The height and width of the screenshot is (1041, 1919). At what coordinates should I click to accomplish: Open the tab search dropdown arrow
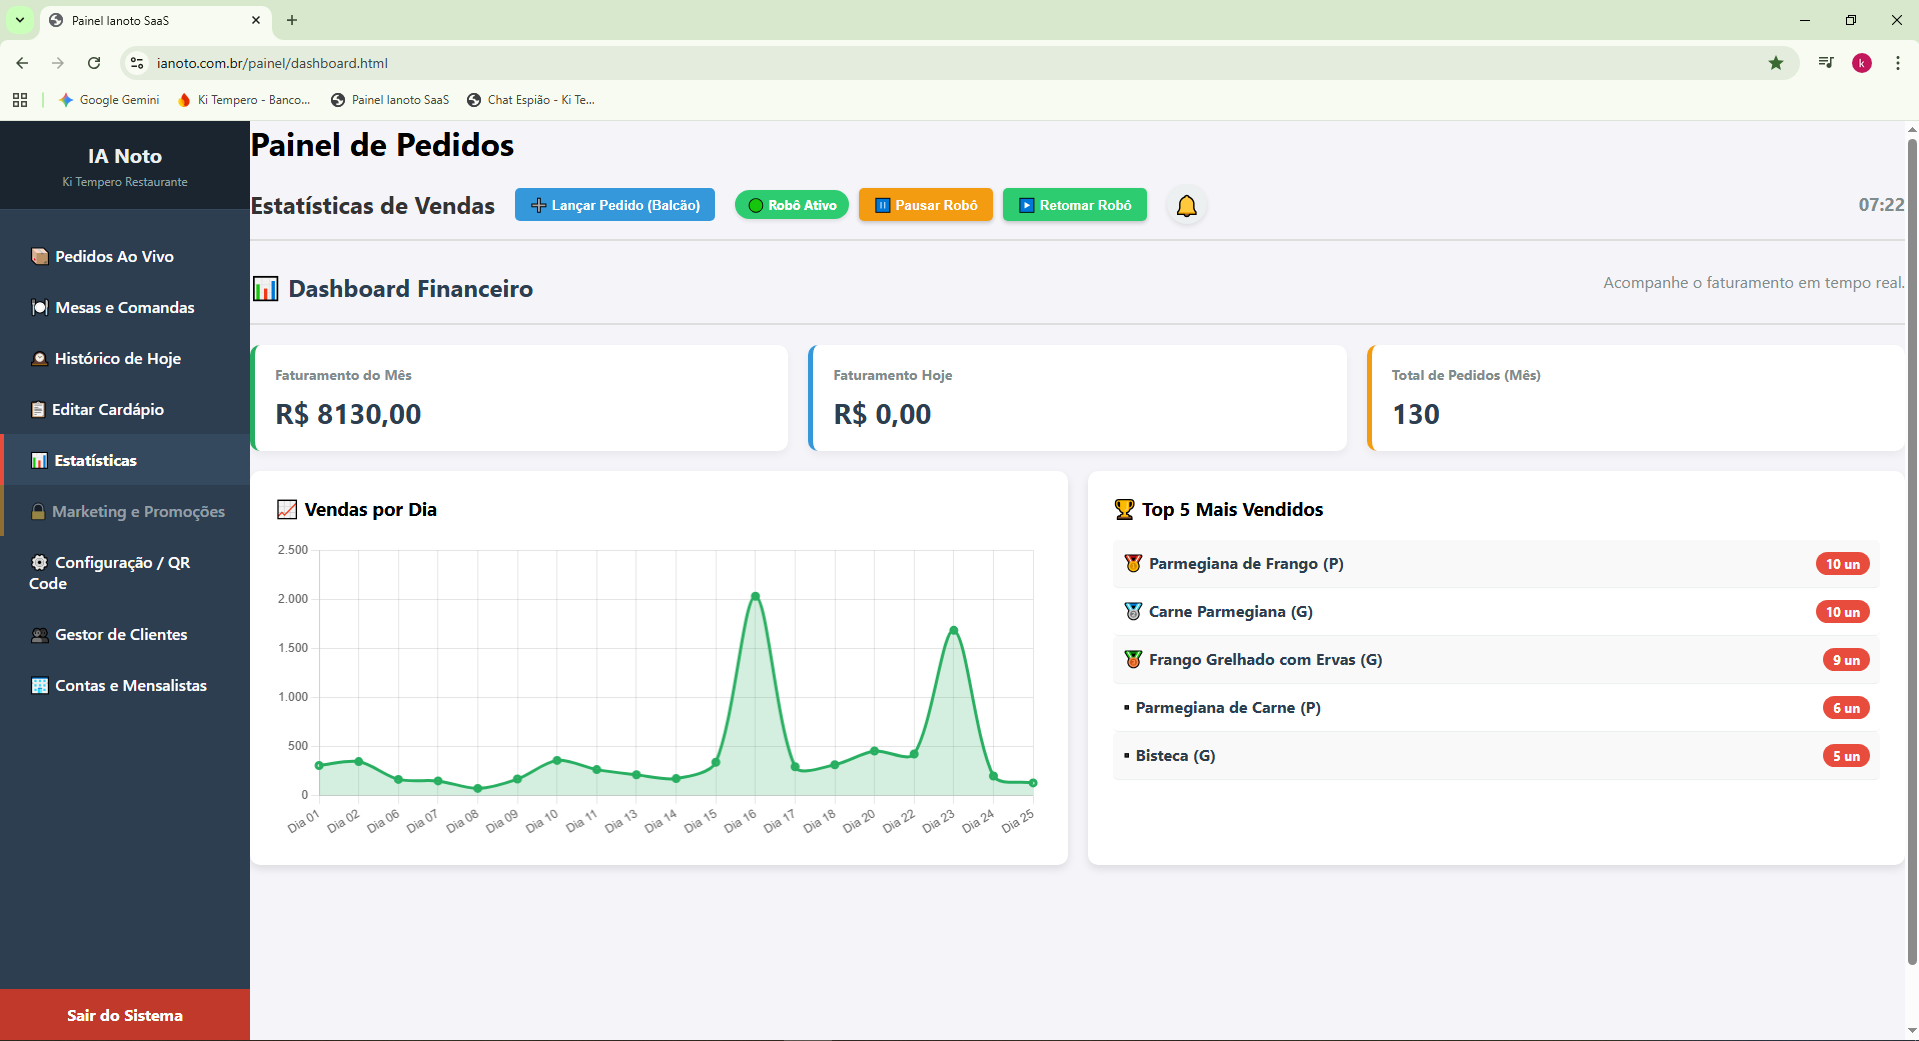pyautogui.click(x=20, y=20)
